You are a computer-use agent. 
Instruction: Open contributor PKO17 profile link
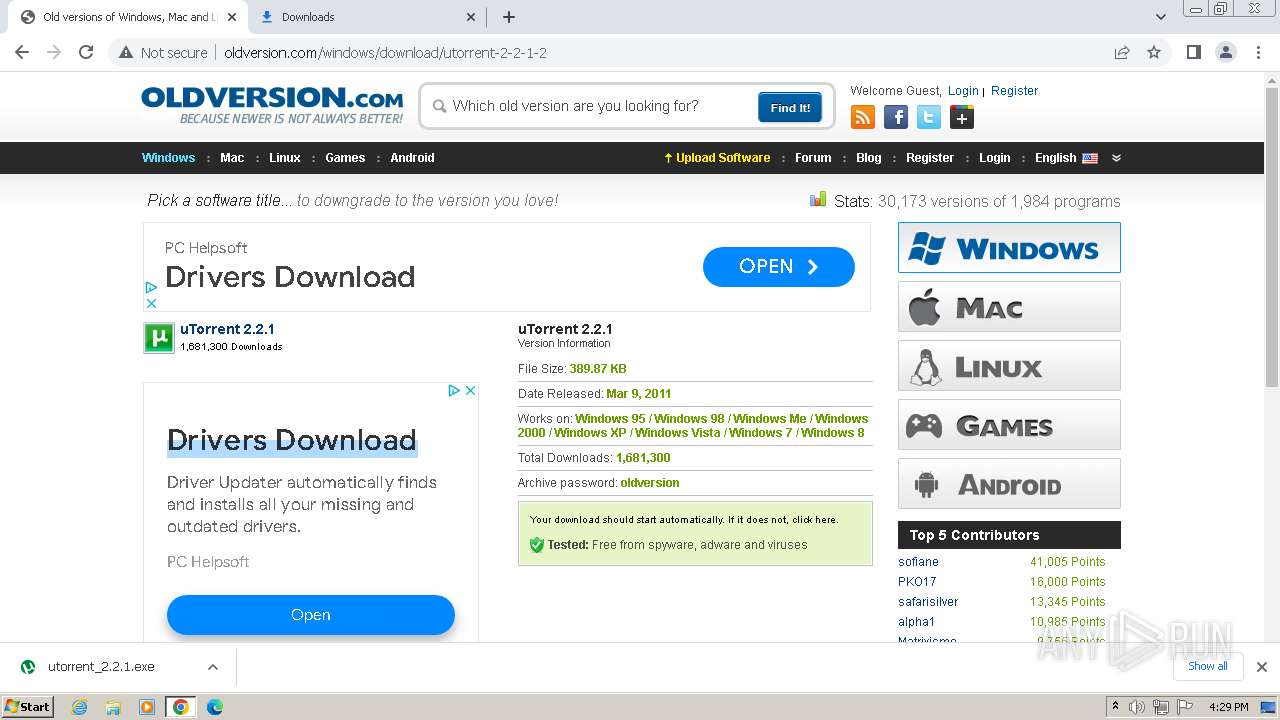917,582
